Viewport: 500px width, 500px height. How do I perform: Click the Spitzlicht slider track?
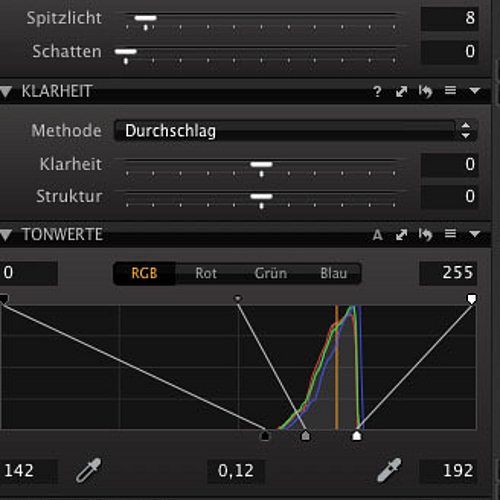point(262,17)
